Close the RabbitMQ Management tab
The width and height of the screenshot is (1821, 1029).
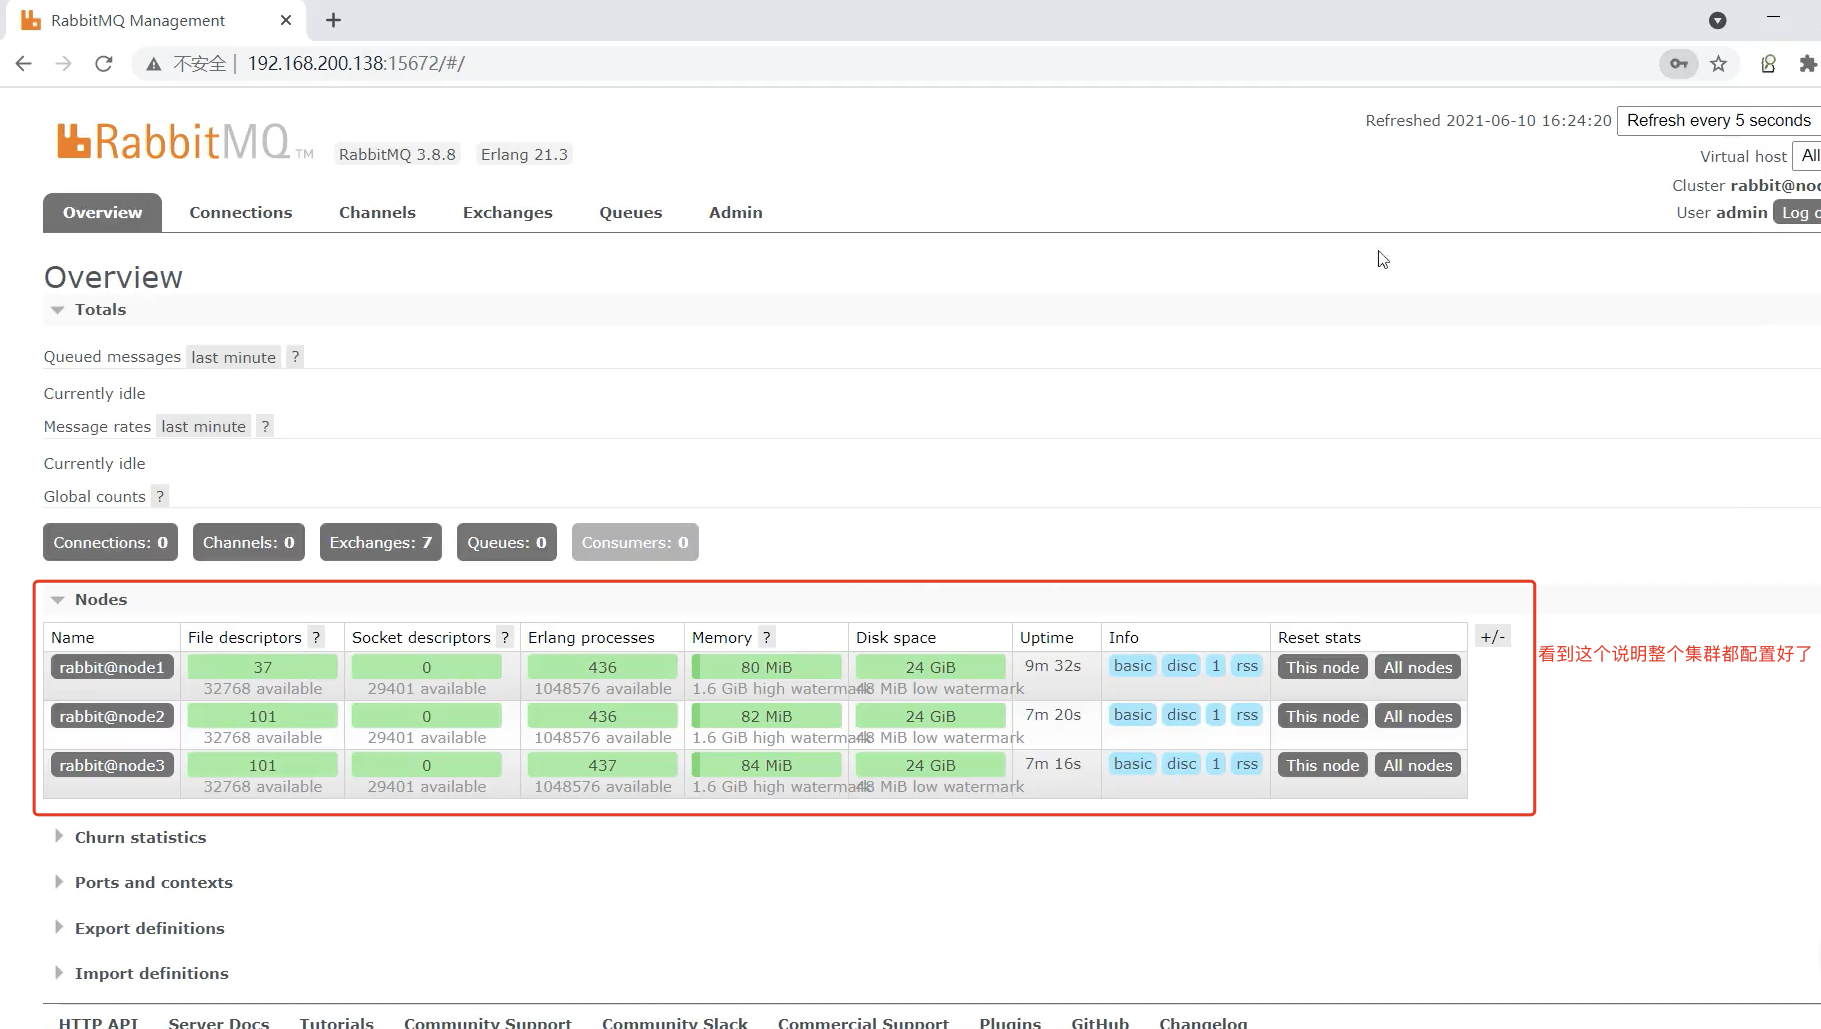286,20
